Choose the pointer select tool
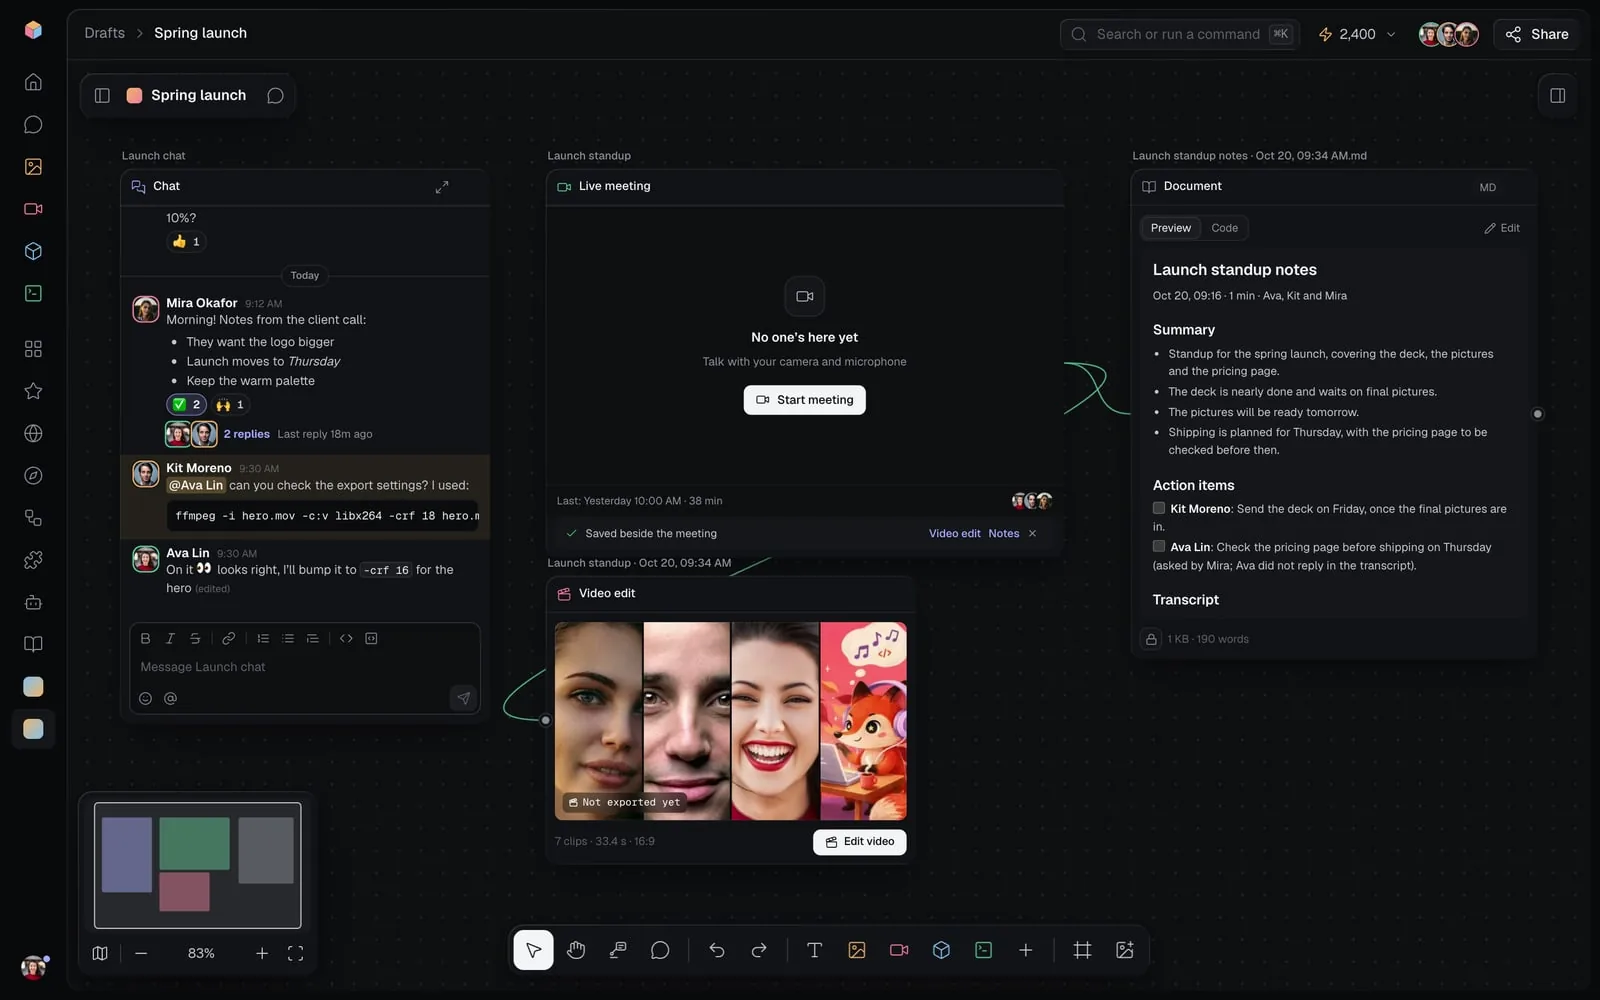The height and width of the screenshot is (1000, 1600). click(x=533, y=950)
